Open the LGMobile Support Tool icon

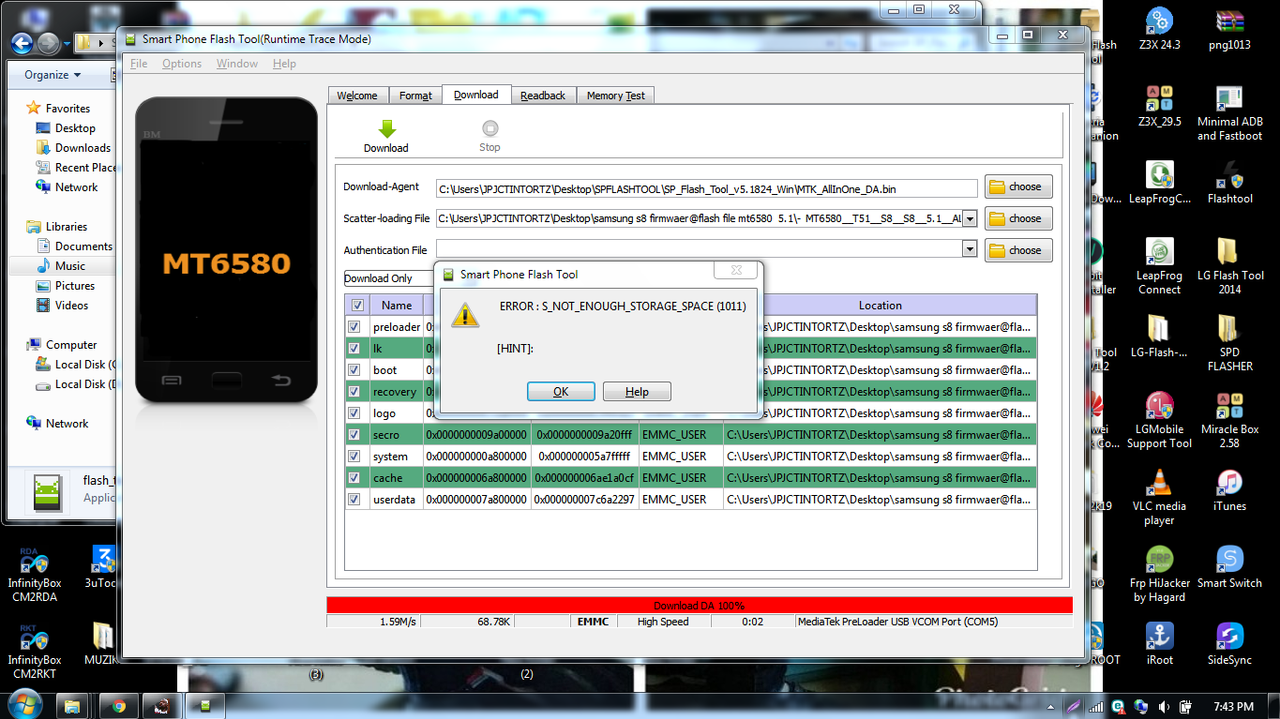coord(1159,406)
